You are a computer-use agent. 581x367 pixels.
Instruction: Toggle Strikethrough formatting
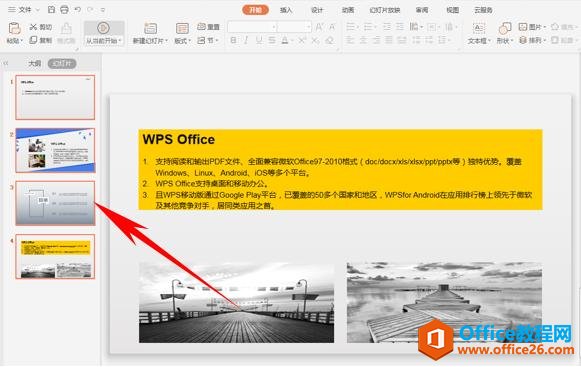272,40
